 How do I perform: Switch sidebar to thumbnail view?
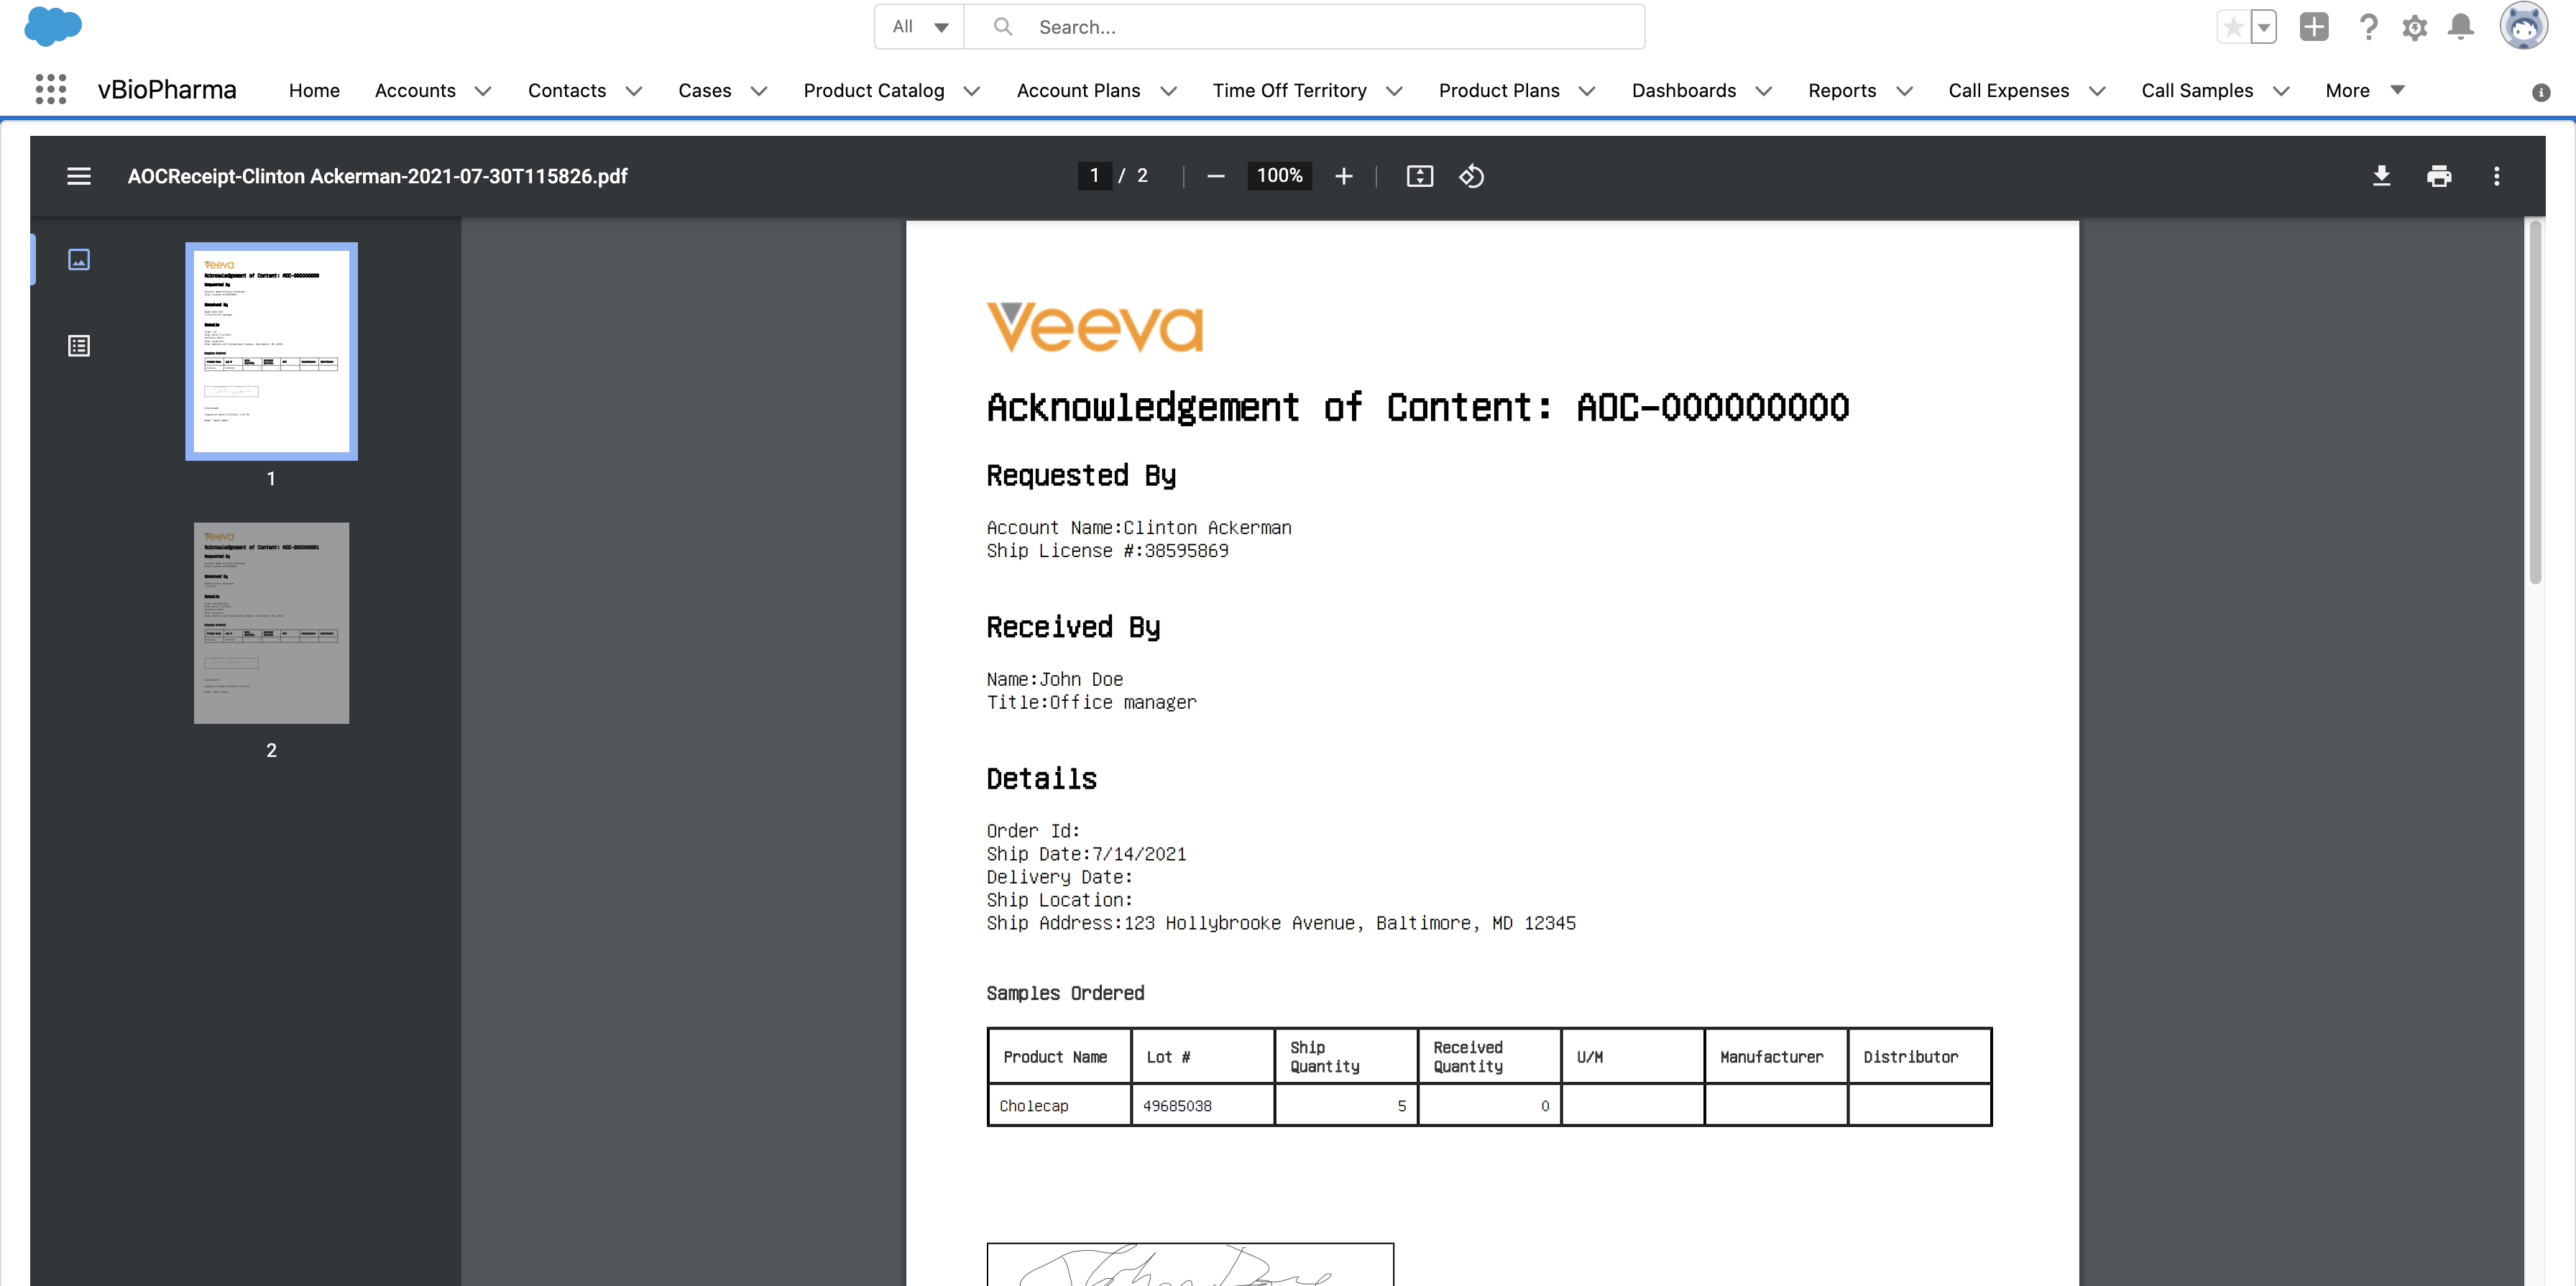click(x=79, y=260)
